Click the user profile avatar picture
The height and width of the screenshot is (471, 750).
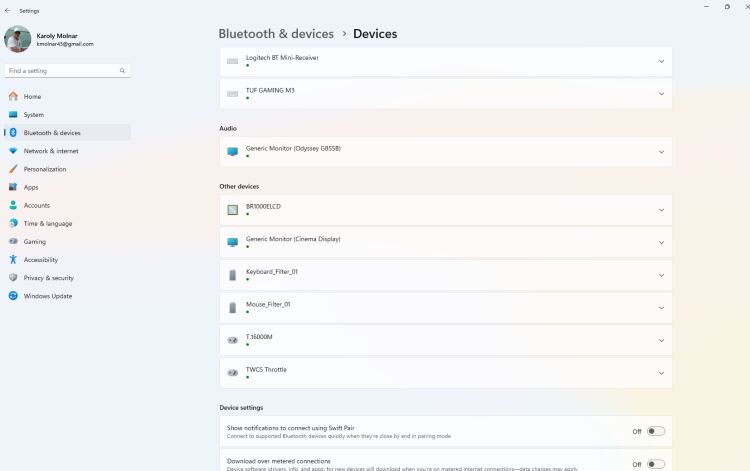pyautogui.click(x=17, y=39)
